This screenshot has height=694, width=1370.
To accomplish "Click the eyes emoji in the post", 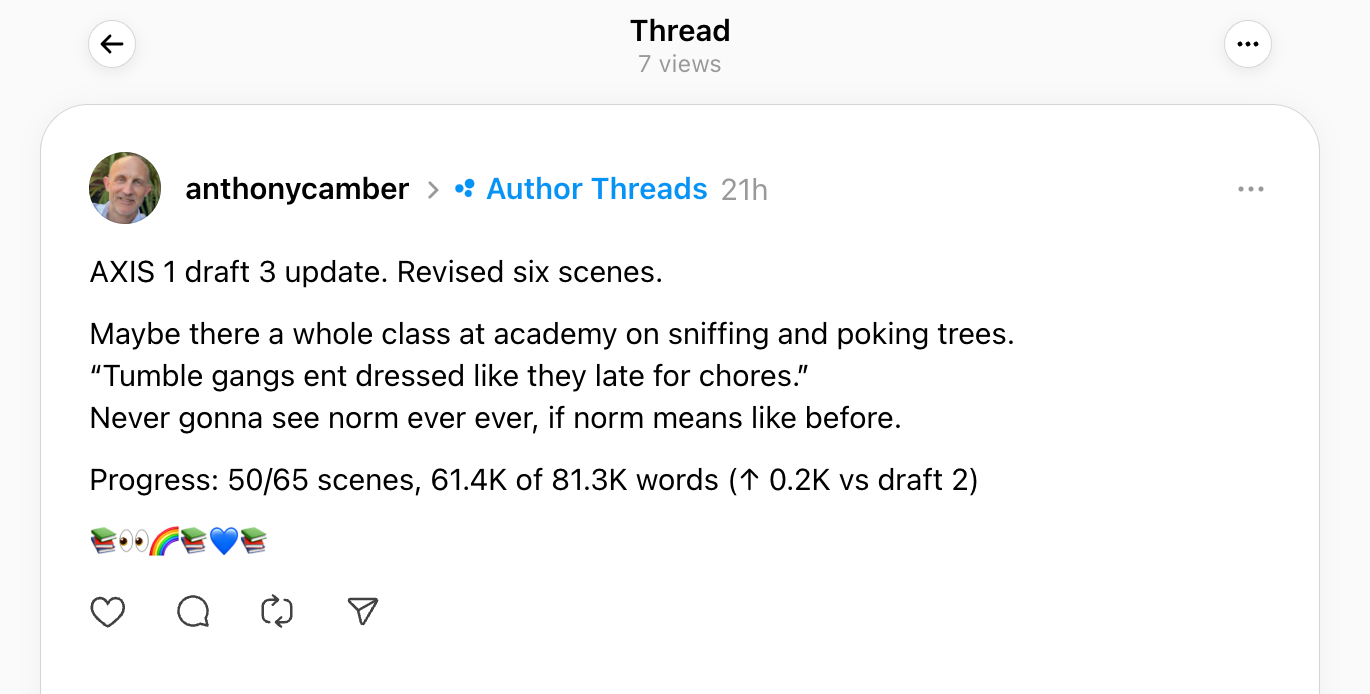I will (133, 542).
